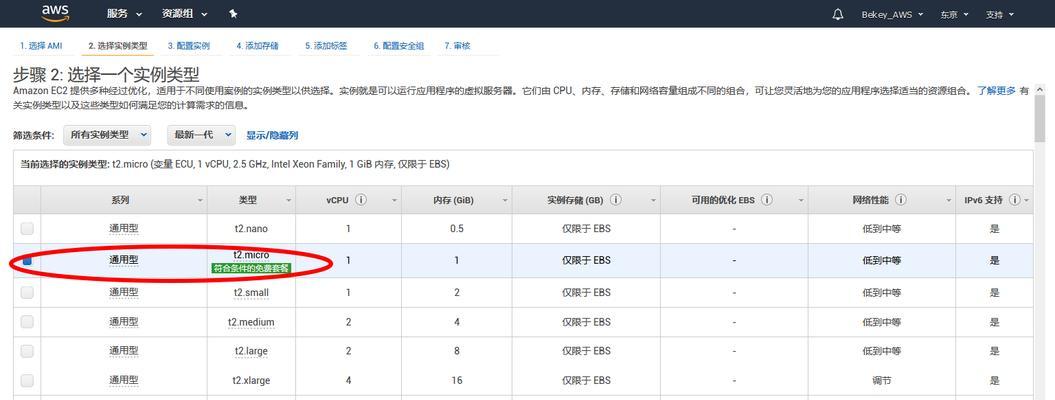Image resolution: width=1055 pixels, height=400 pixels.
Task: Sort by the 内存 (GiB) column arrow
Action: point(505,200)
